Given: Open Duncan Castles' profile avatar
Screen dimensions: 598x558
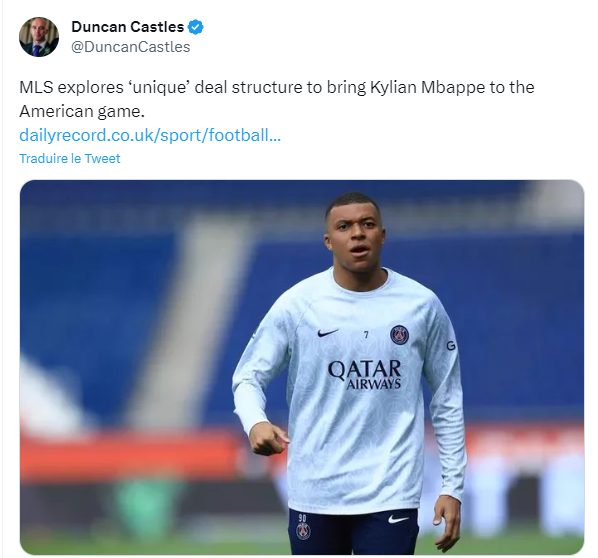Looking at the screenshot, I should click(39, 37).
